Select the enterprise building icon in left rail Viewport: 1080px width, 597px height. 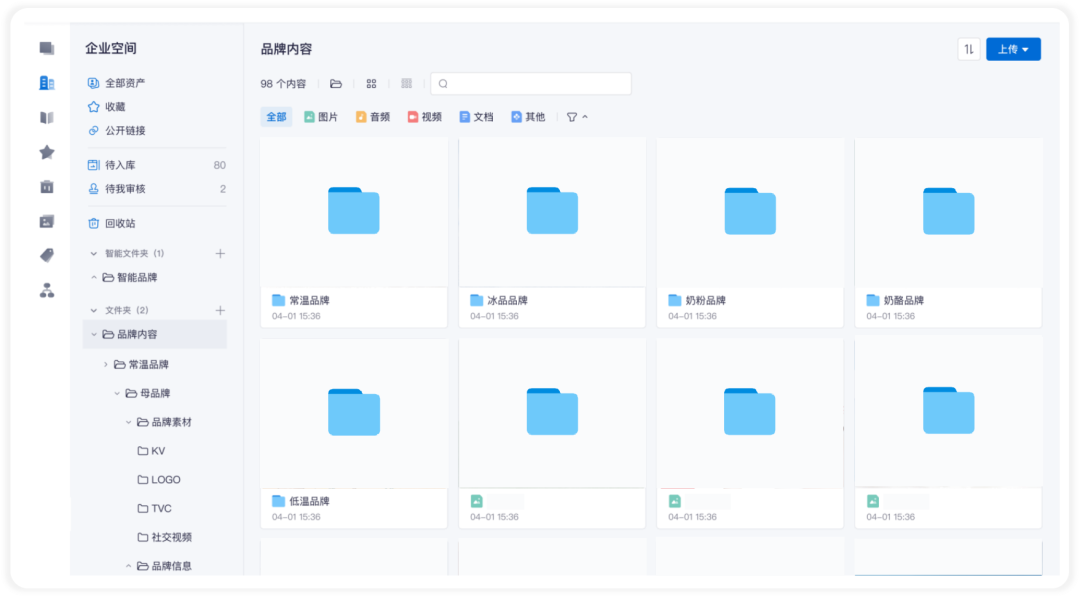[47, 83]
